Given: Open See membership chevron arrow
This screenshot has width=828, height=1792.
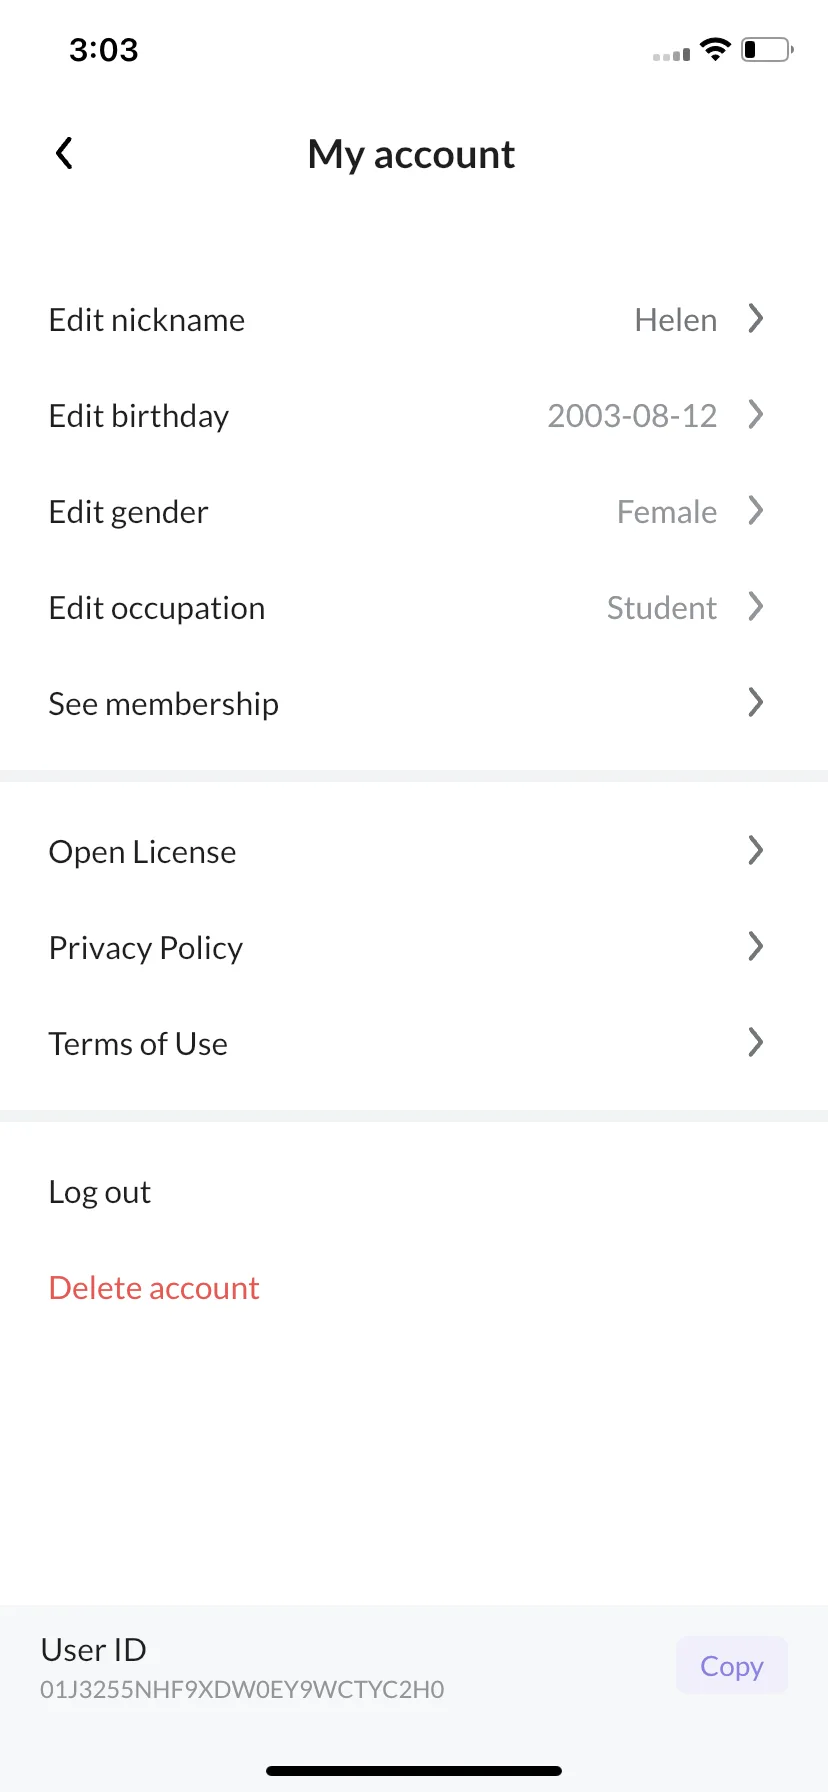Looking at the screenshot, I should (756, 703).
